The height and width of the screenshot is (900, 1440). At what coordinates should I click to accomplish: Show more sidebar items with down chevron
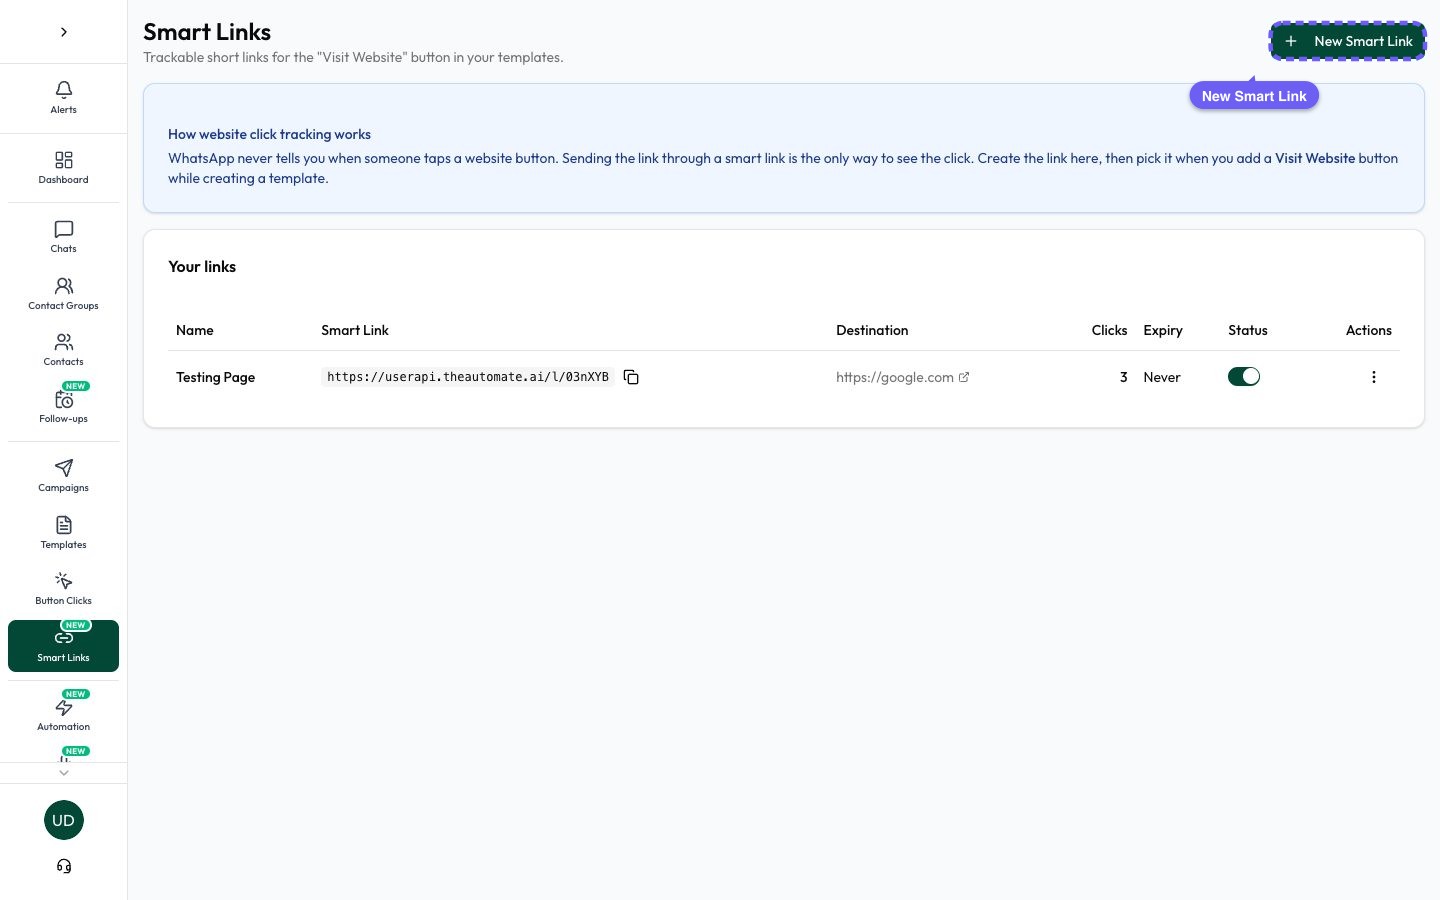(x=64, y=772)
